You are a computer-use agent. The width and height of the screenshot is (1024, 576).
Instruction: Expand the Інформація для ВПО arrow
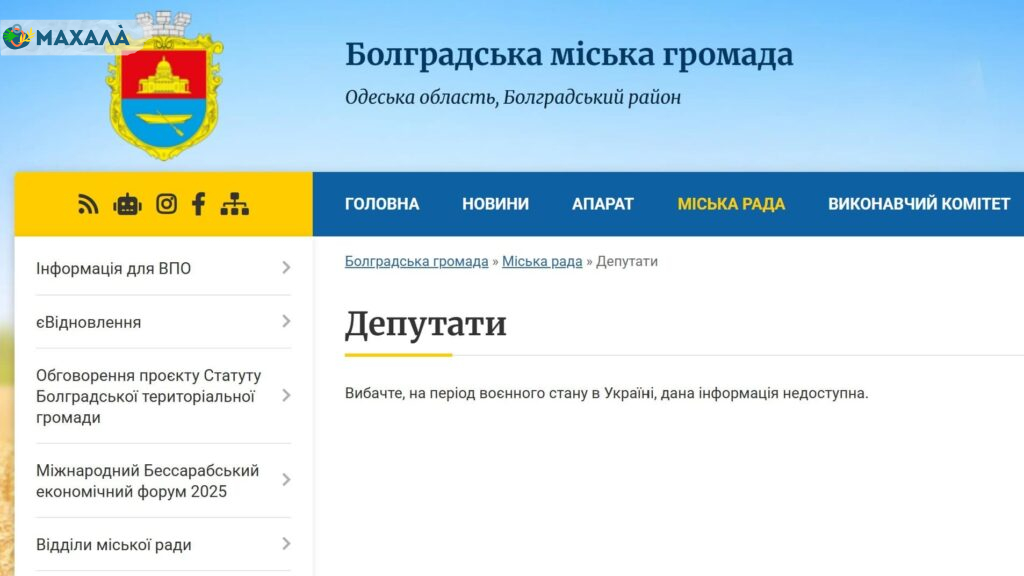286,268
